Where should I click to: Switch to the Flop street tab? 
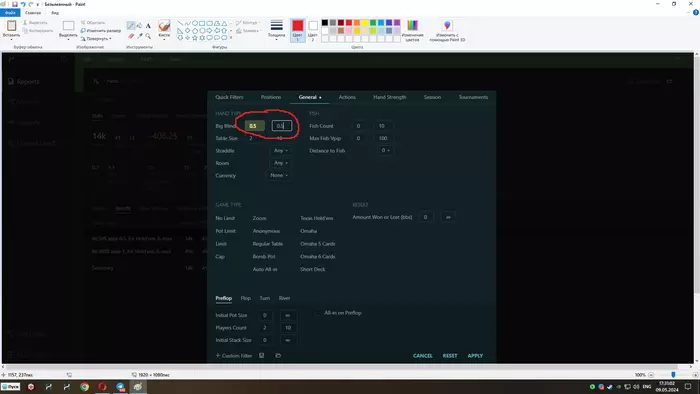(x=246, y=298)
